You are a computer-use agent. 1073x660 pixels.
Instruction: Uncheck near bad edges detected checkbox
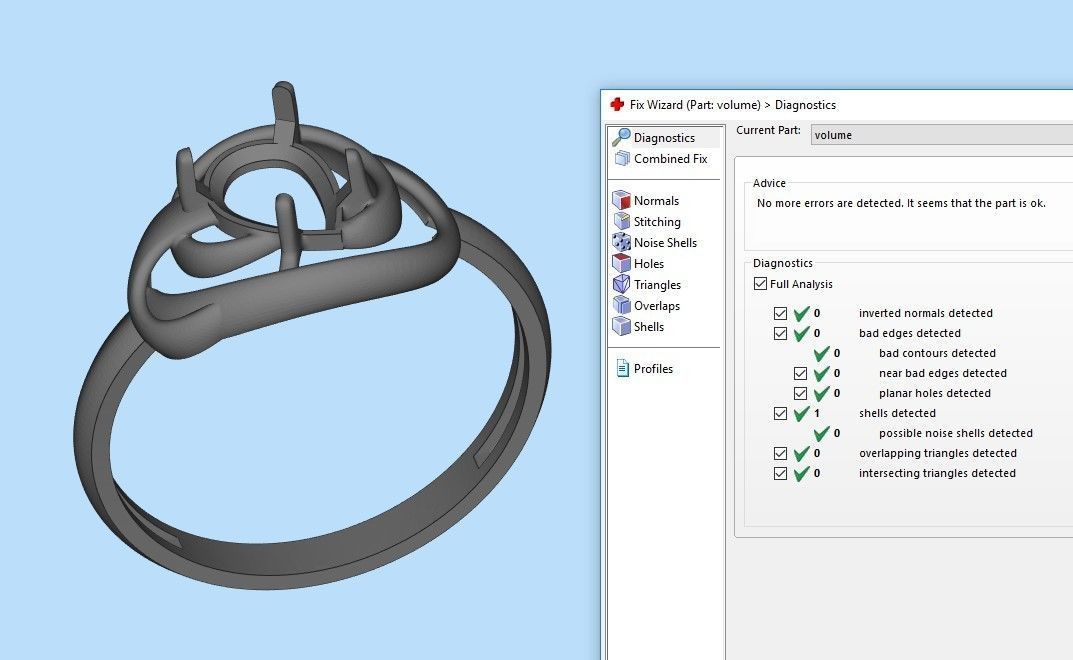click(x=800, y=373)
